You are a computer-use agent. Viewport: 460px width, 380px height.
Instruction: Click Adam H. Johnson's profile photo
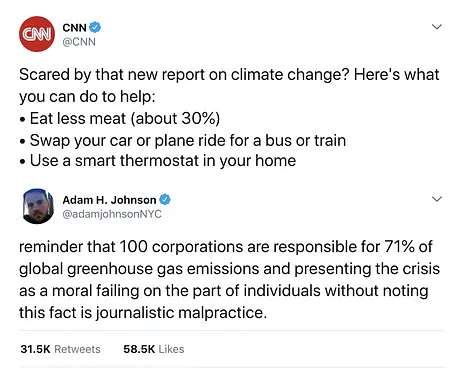coord(38,206)
